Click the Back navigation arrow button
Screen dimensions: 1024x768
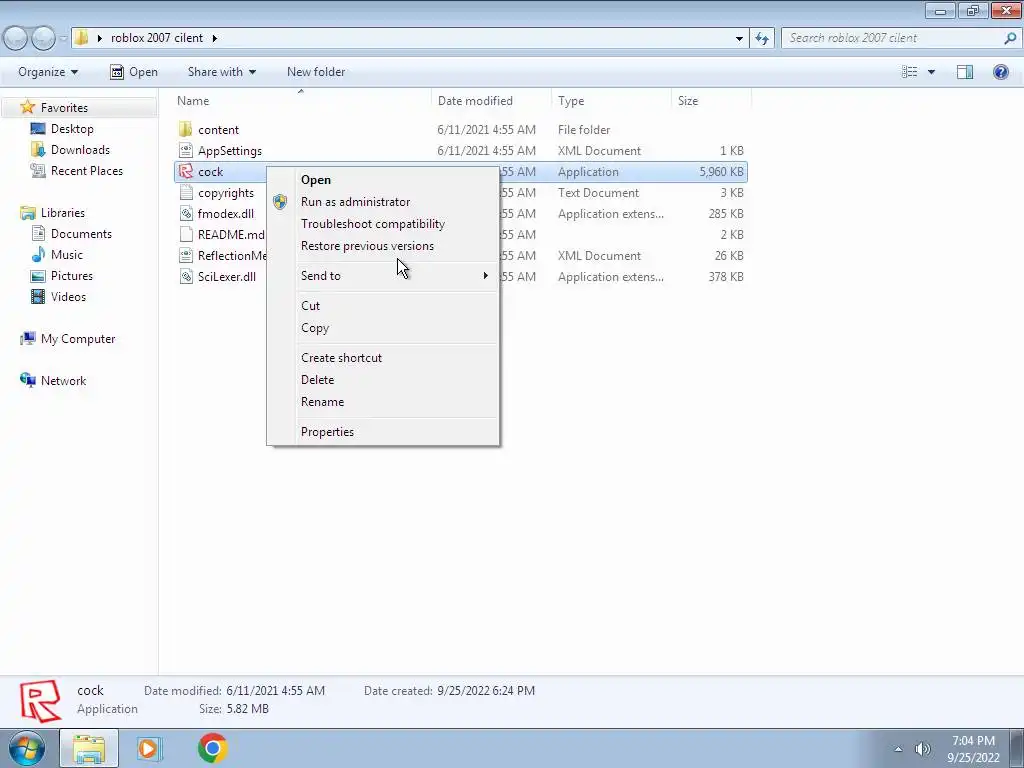pyautogui.click(x=16, y=38)
